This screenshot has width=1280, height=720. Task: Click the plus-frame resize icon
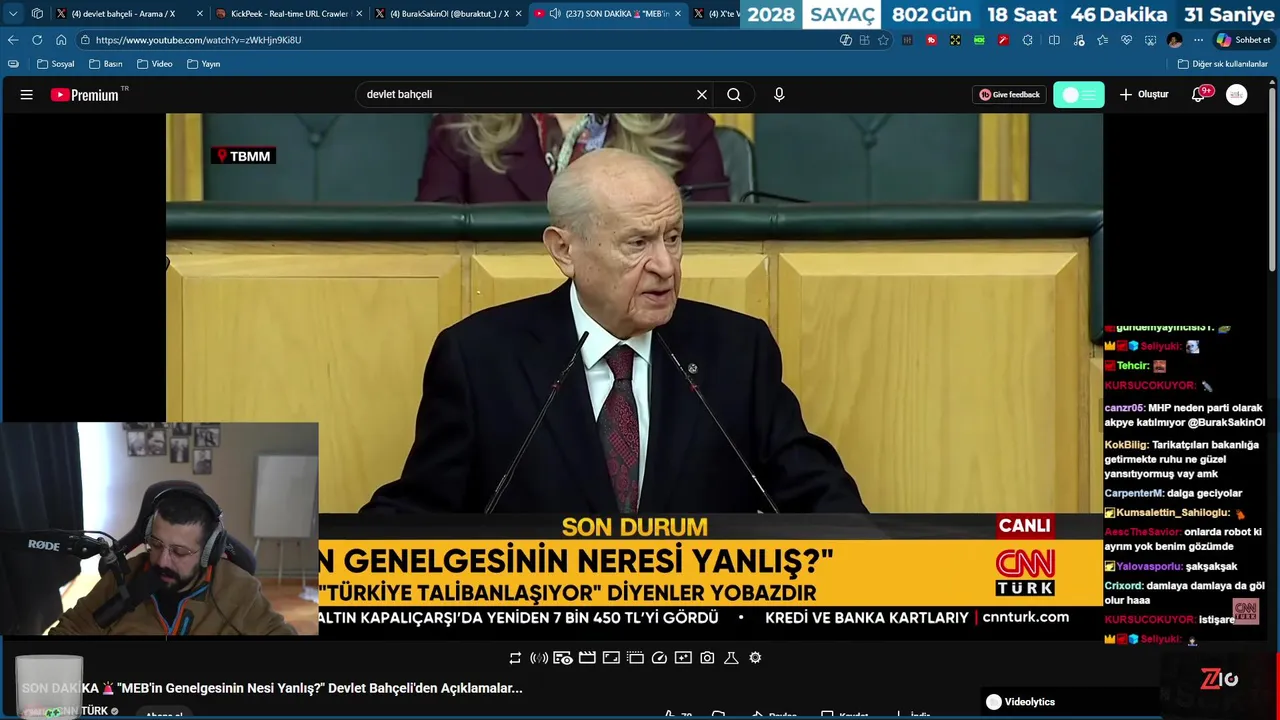coord(683,658)
